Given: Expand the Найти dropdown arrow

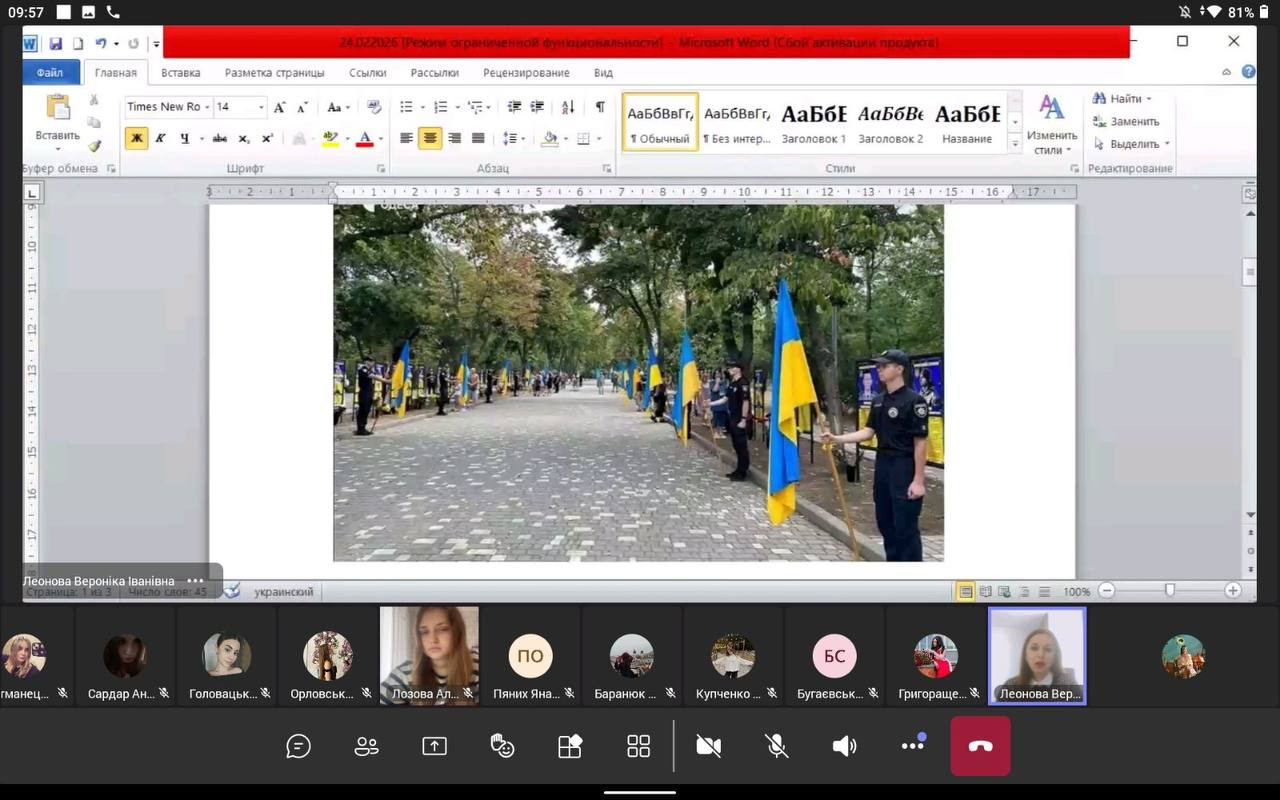Looking at the screenshot, I should 1149,99.
